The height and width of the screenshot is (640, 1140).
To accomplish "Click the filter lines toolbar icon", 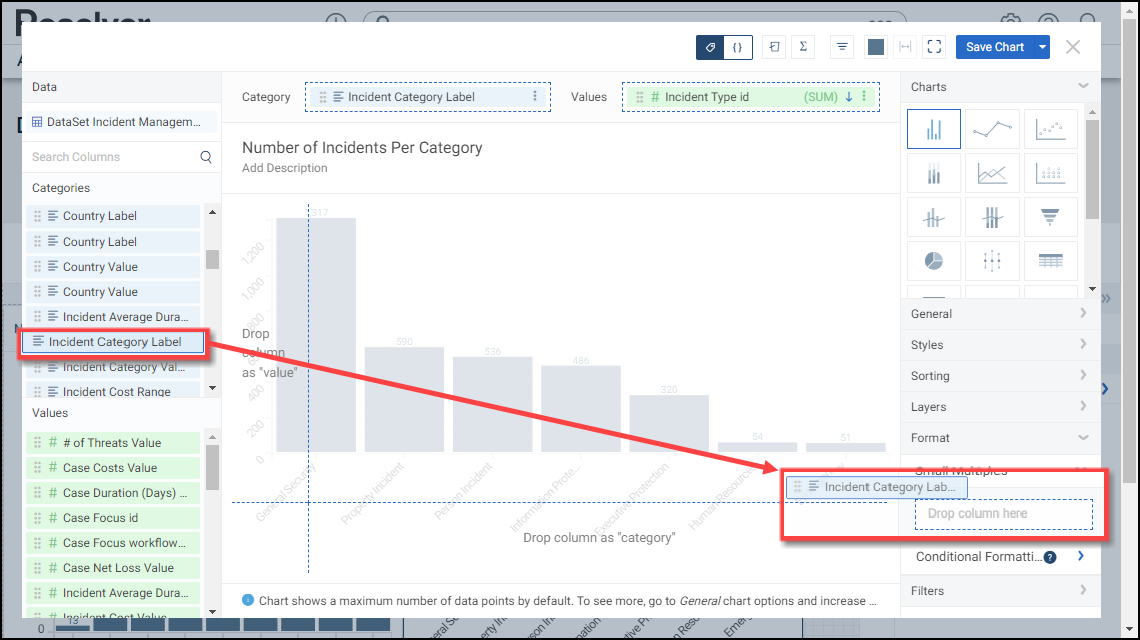I will (x=842, y=47).
